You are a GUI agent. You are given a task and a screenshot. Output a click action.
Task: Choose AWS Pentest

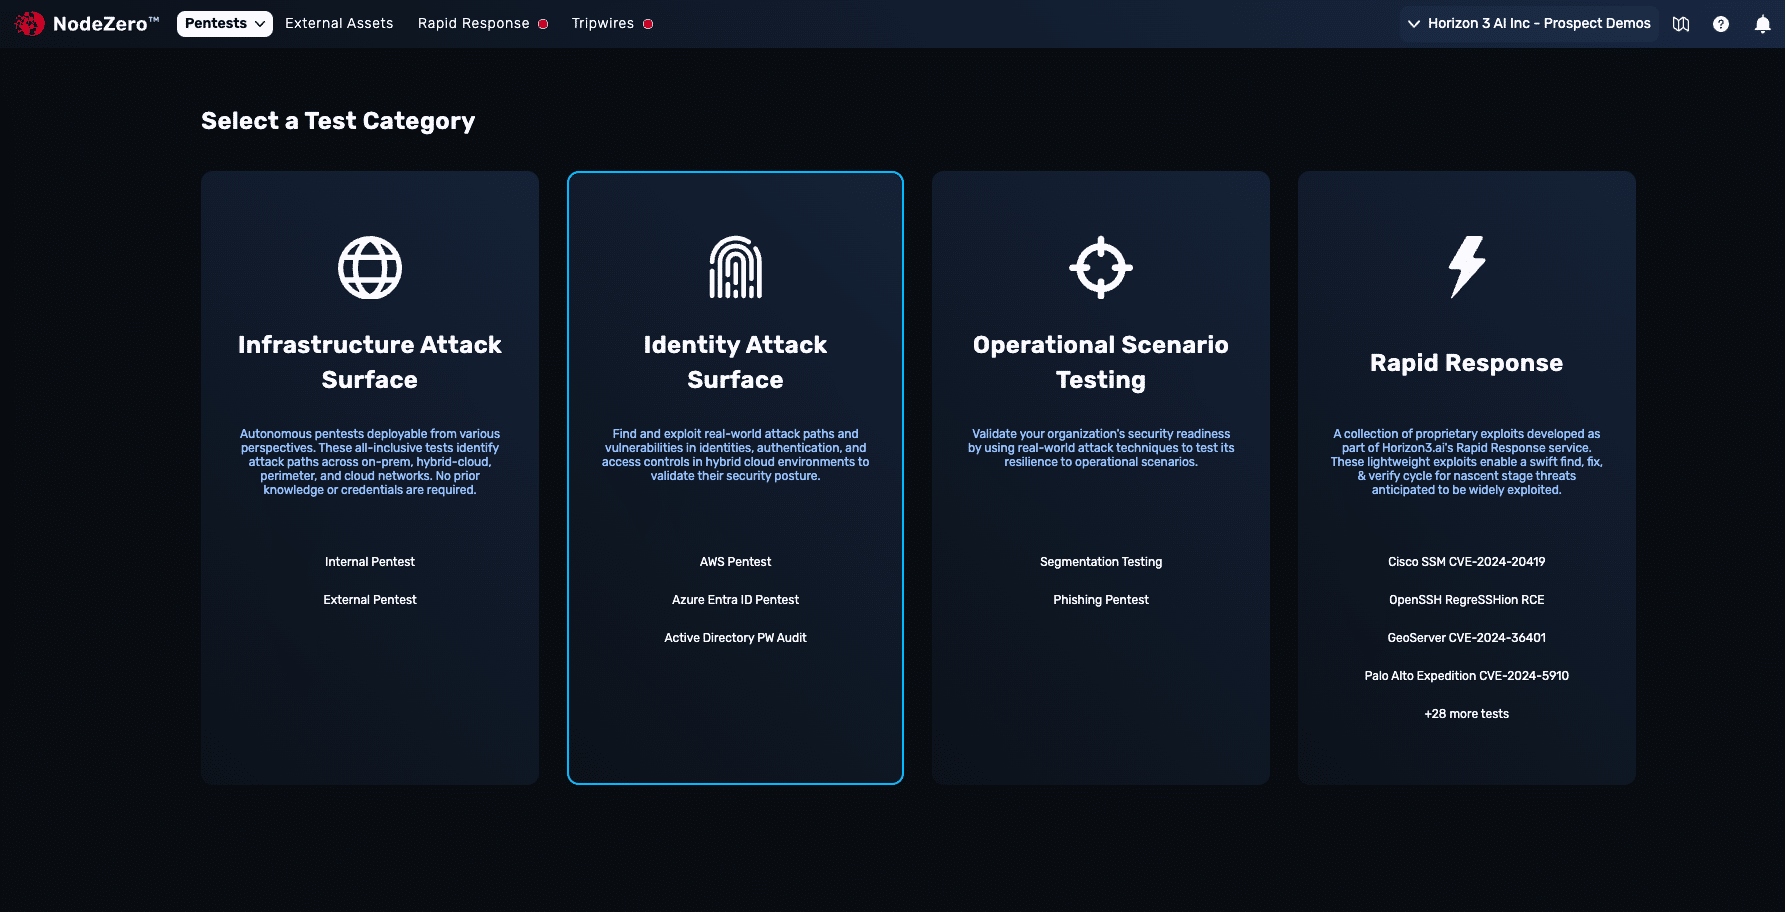736,562
